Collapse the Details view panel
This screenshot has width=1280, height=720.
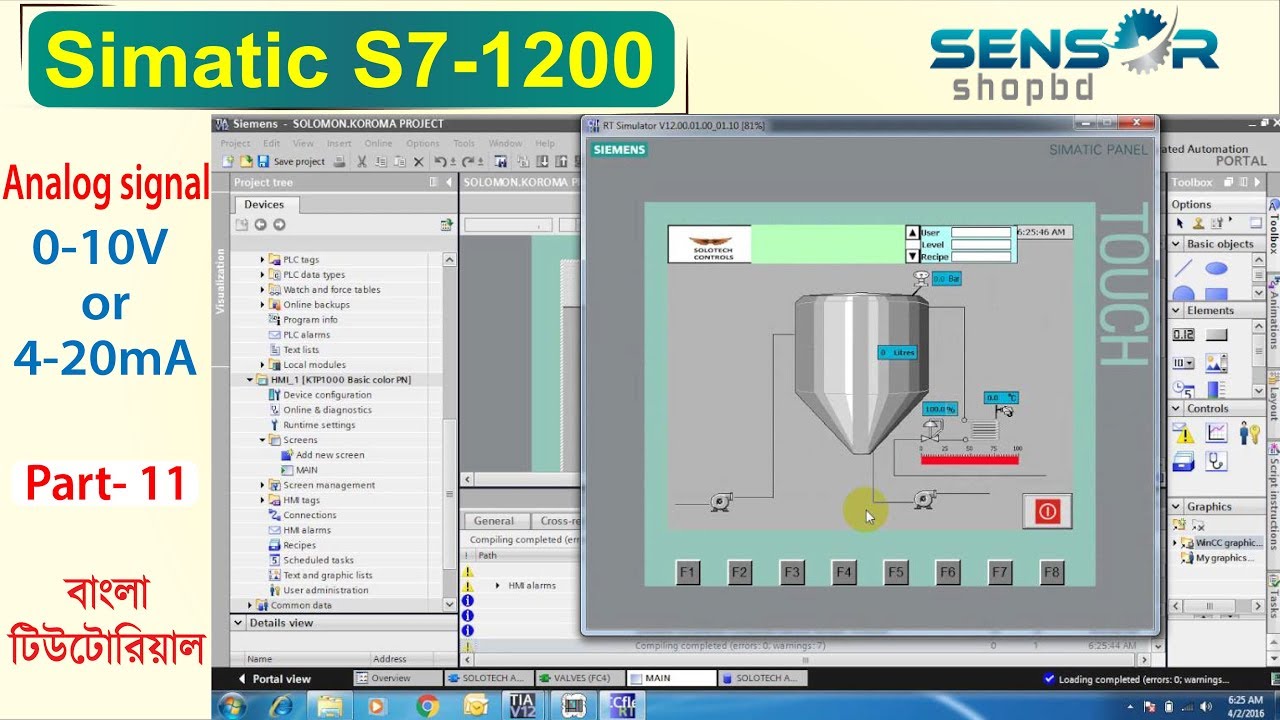tap(239, 623)
